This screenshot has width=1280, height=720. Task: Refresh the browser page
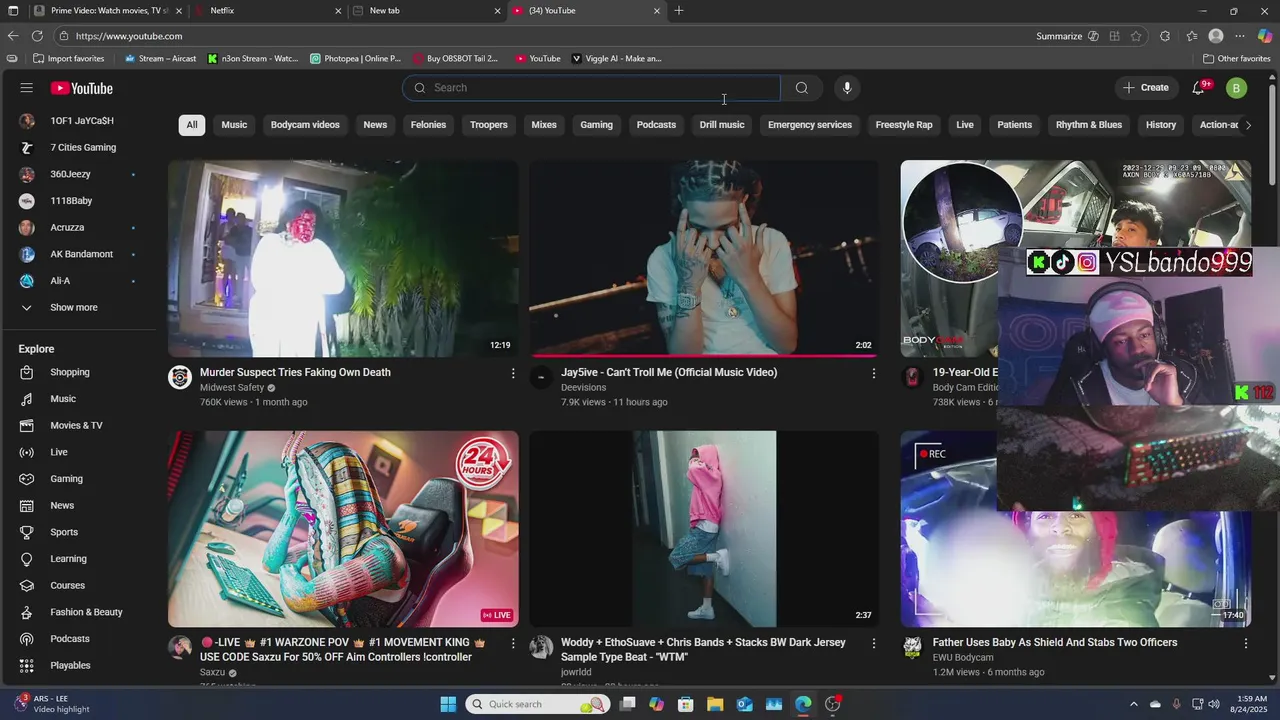[37, 36]
